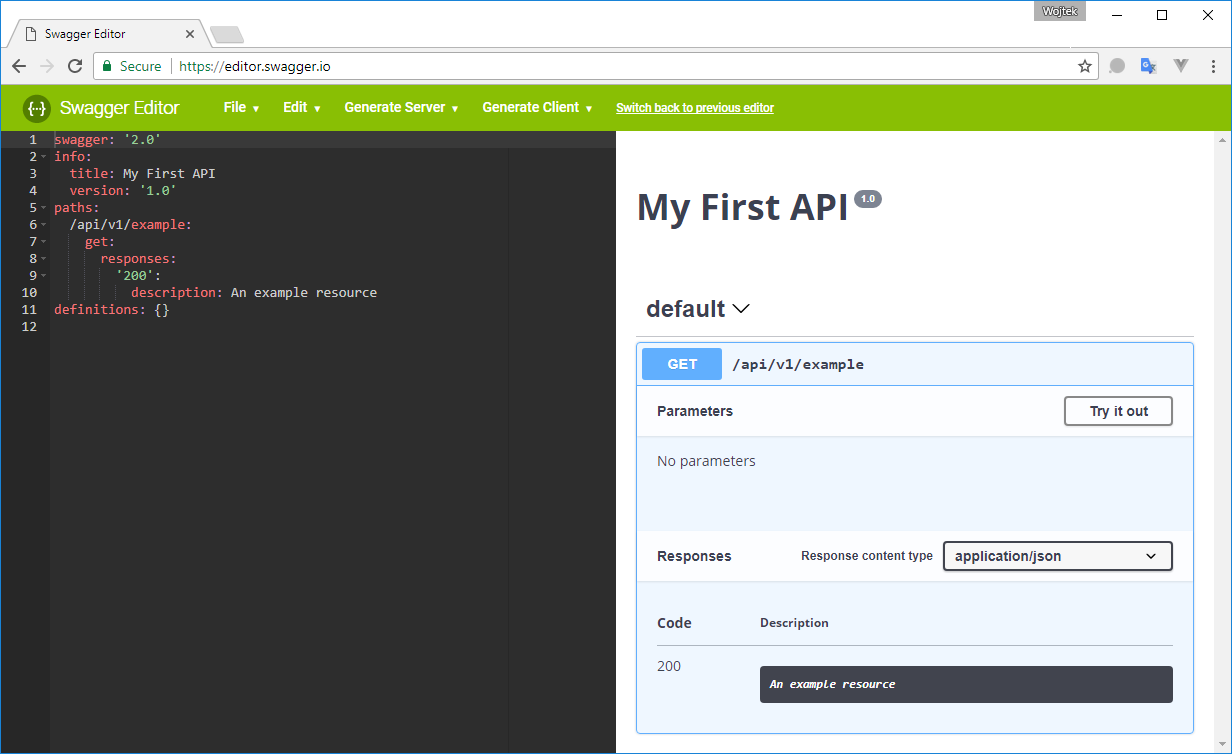The image size is (1232, 754).
Task: Collapse the default tag section chevron
Action: [x=741, y=309]
